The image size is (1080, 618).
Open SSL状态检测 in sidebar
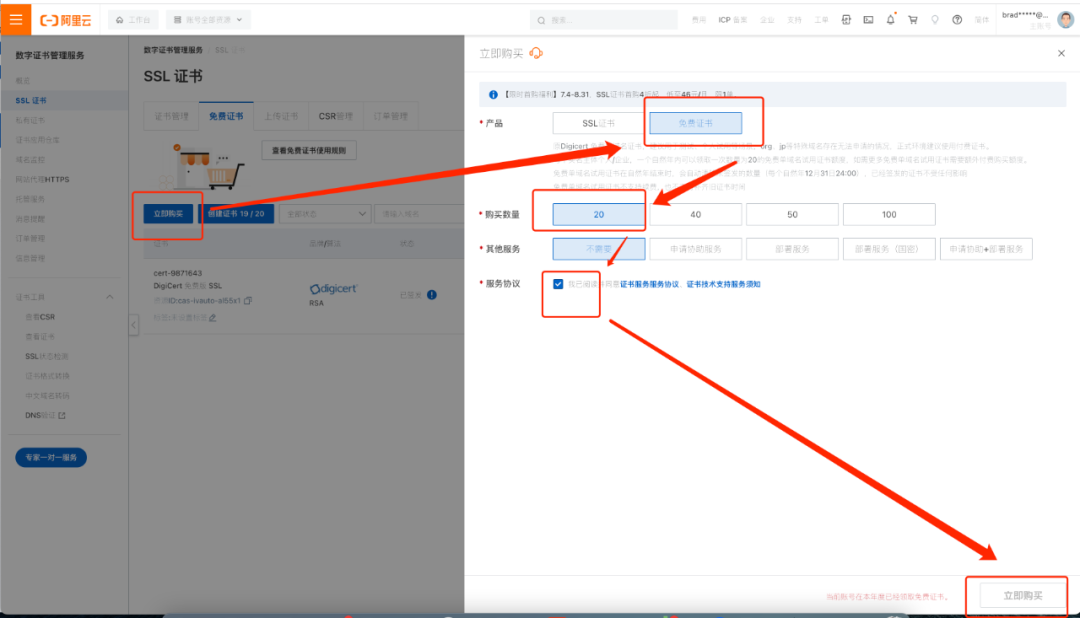[x=47, y=356]
